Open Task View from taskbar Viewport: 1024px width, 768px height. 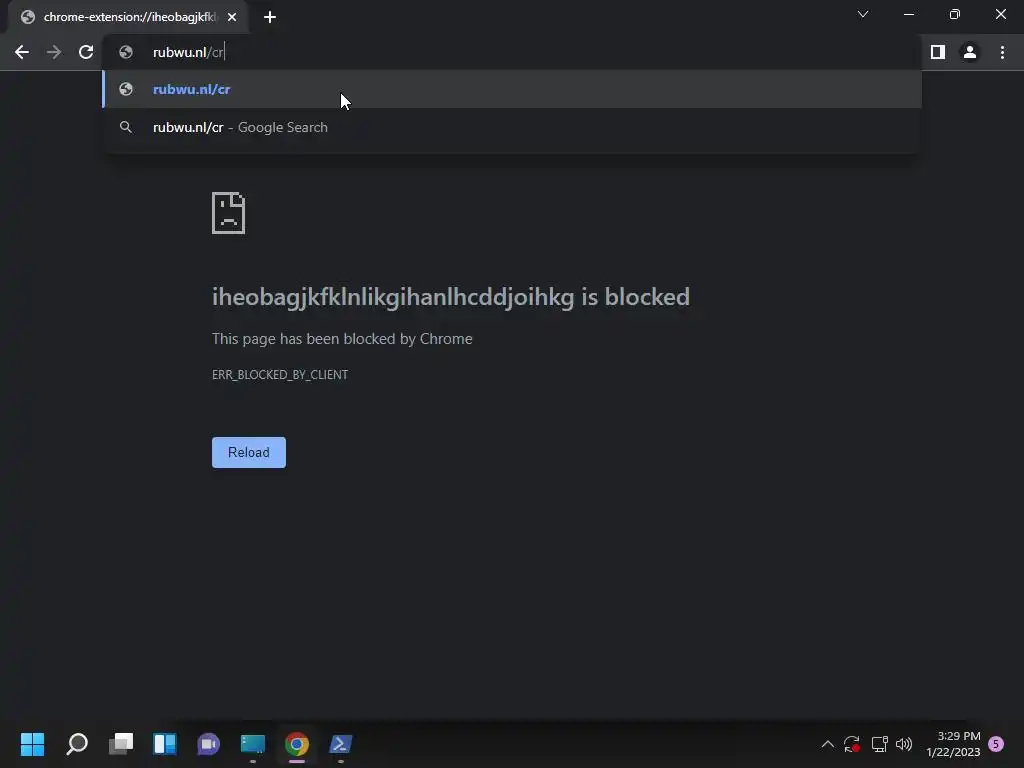[121, 744]
